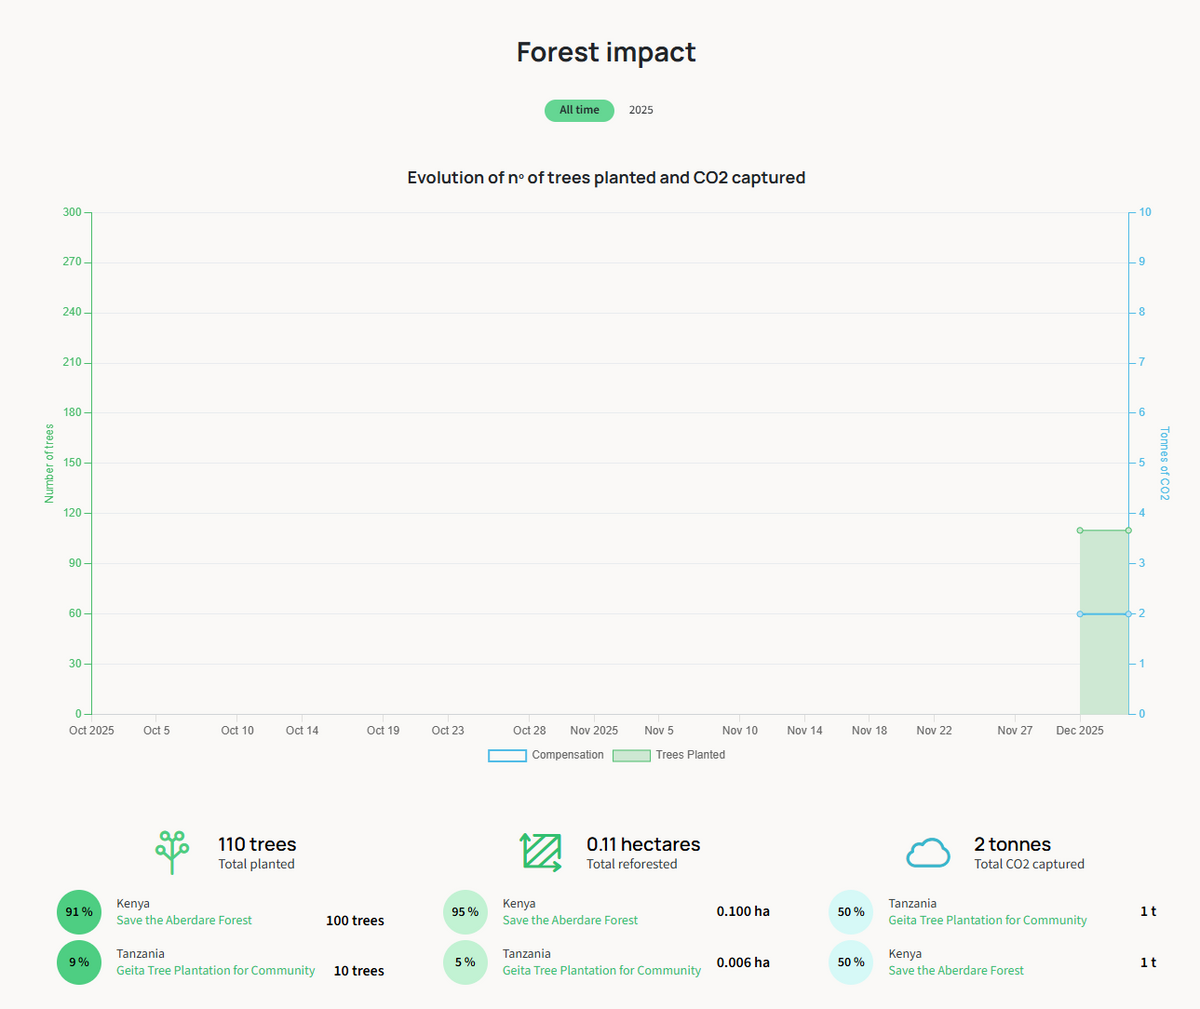Click the 50 % Tanzania CO2 badge
This screenshot has height=1009, width=1200.
click(851, 912)
